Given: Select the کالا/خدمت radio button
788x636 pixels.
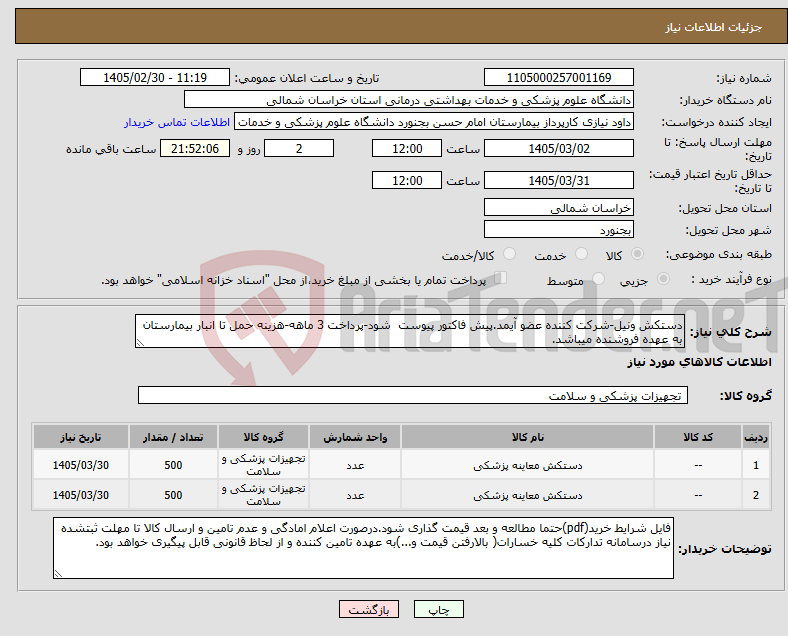Looking at the screenshot, I should click(509, 254).
